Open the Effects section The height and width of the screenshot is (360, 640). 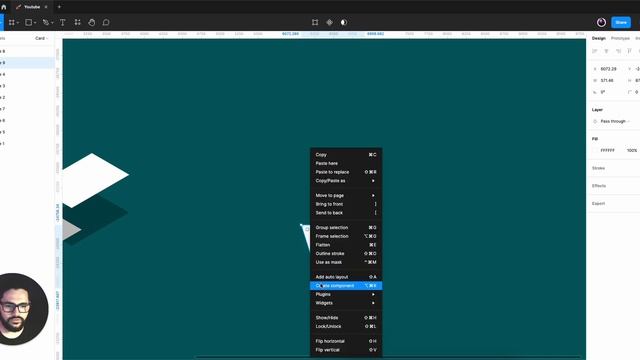click(x=599, y=186)
